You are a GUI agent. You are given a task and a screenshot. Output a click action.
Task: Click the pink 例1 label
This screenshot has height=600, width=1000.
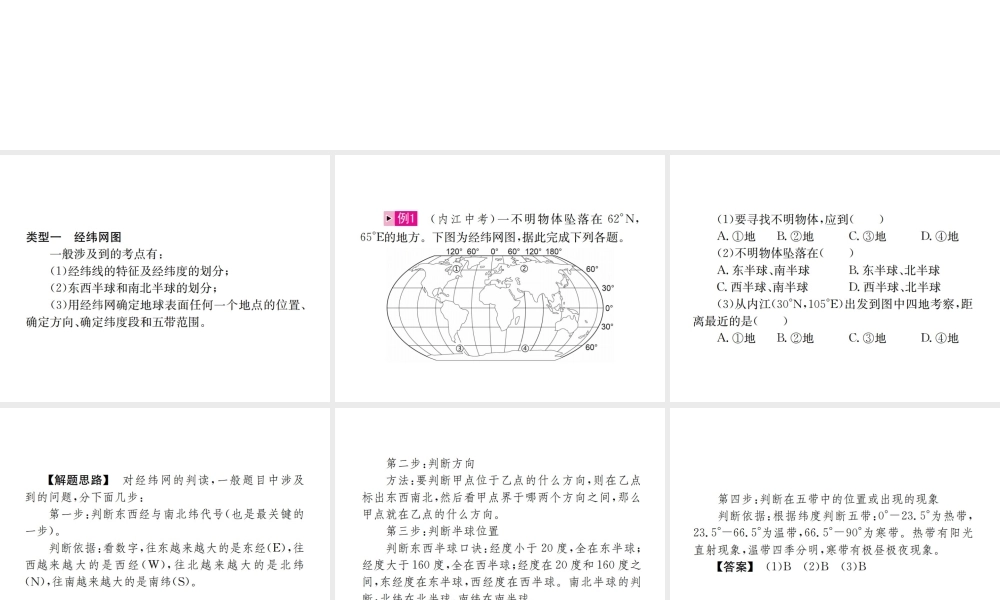401,219
